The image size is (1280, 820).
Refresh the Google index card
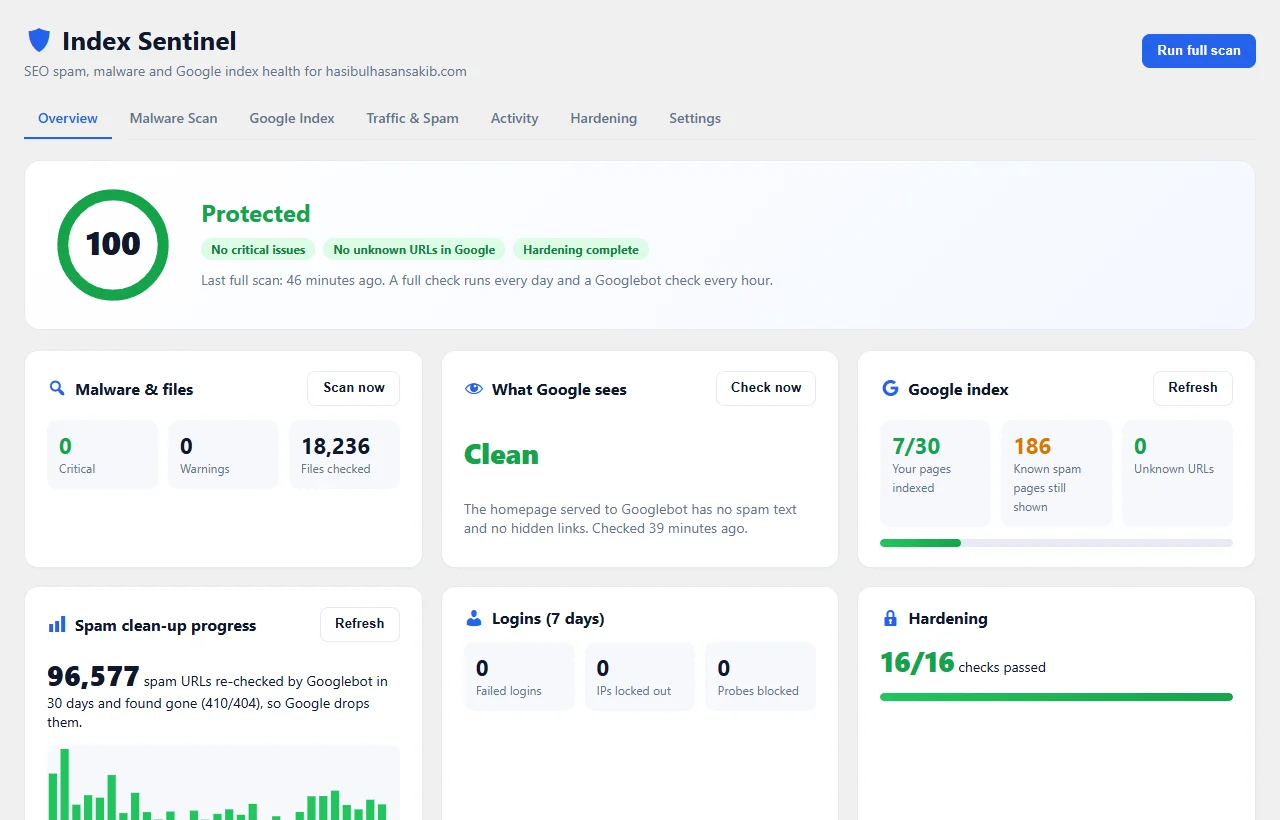pos(1193,388)
